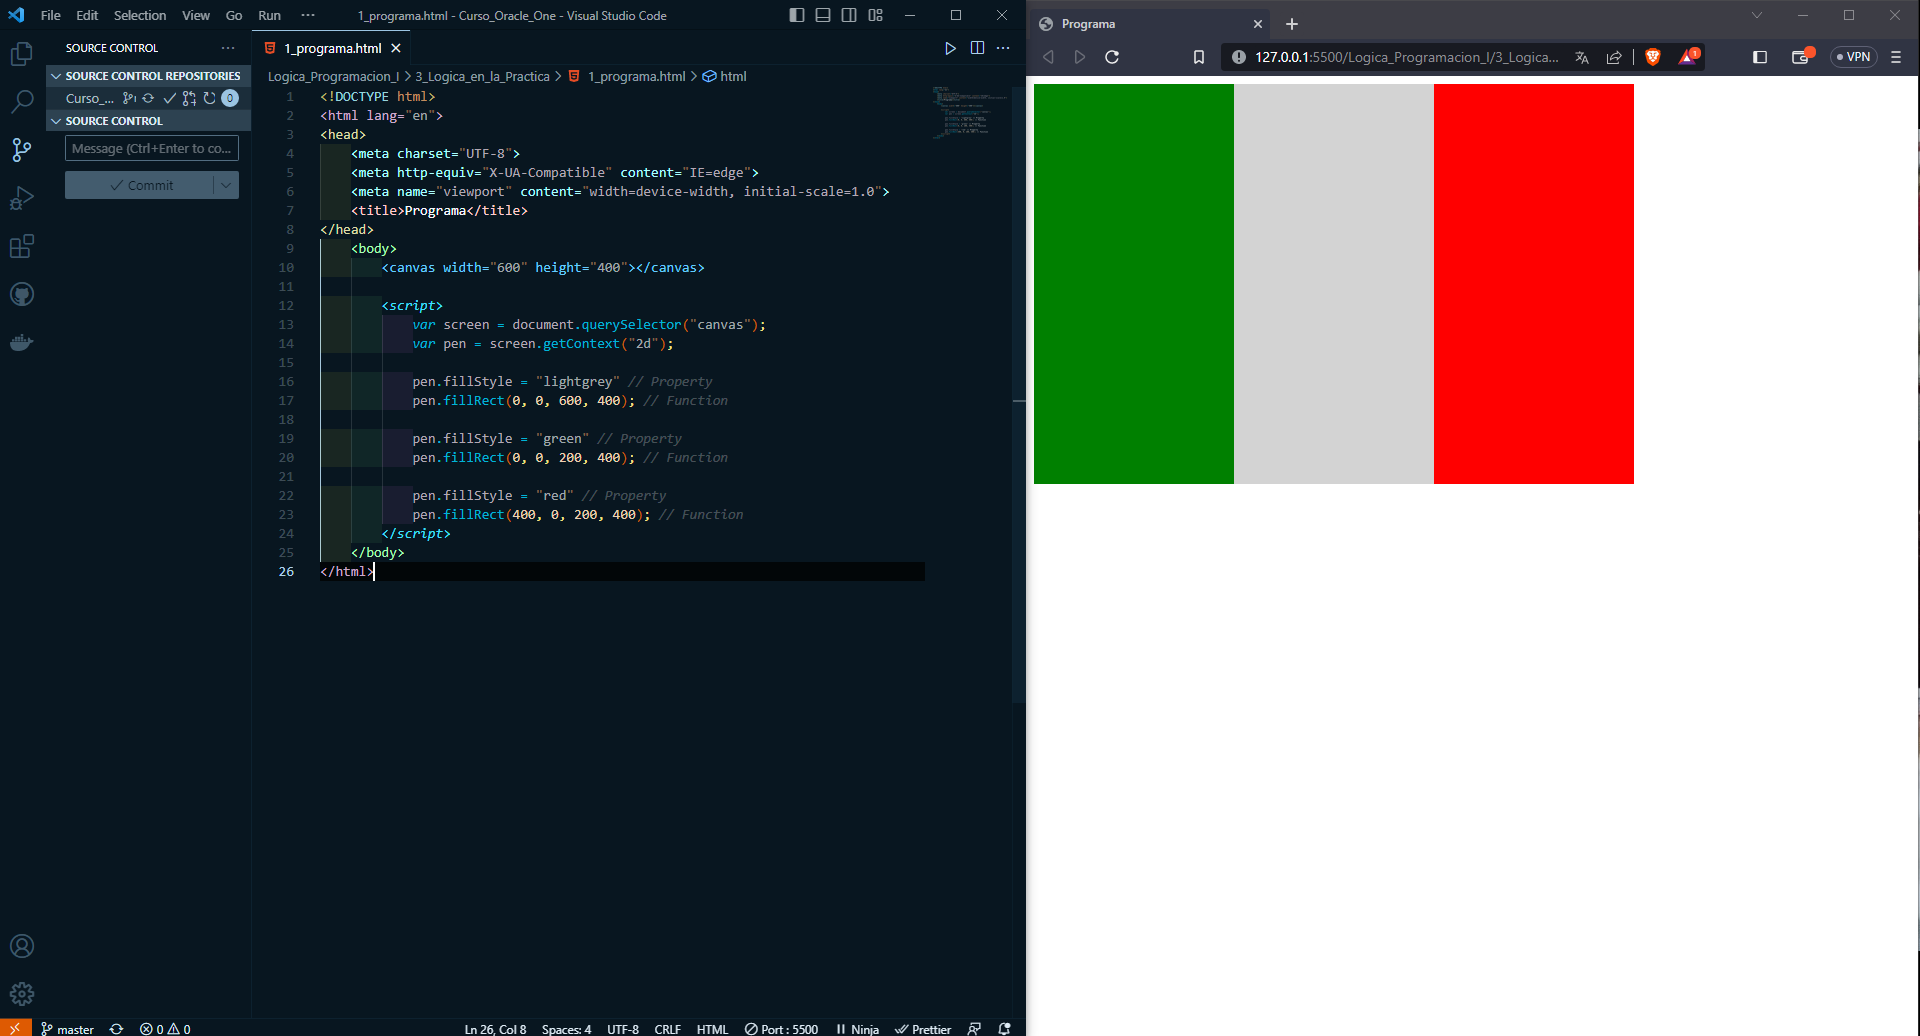Click the pull request icon in repository row

(x=189, y=98)
